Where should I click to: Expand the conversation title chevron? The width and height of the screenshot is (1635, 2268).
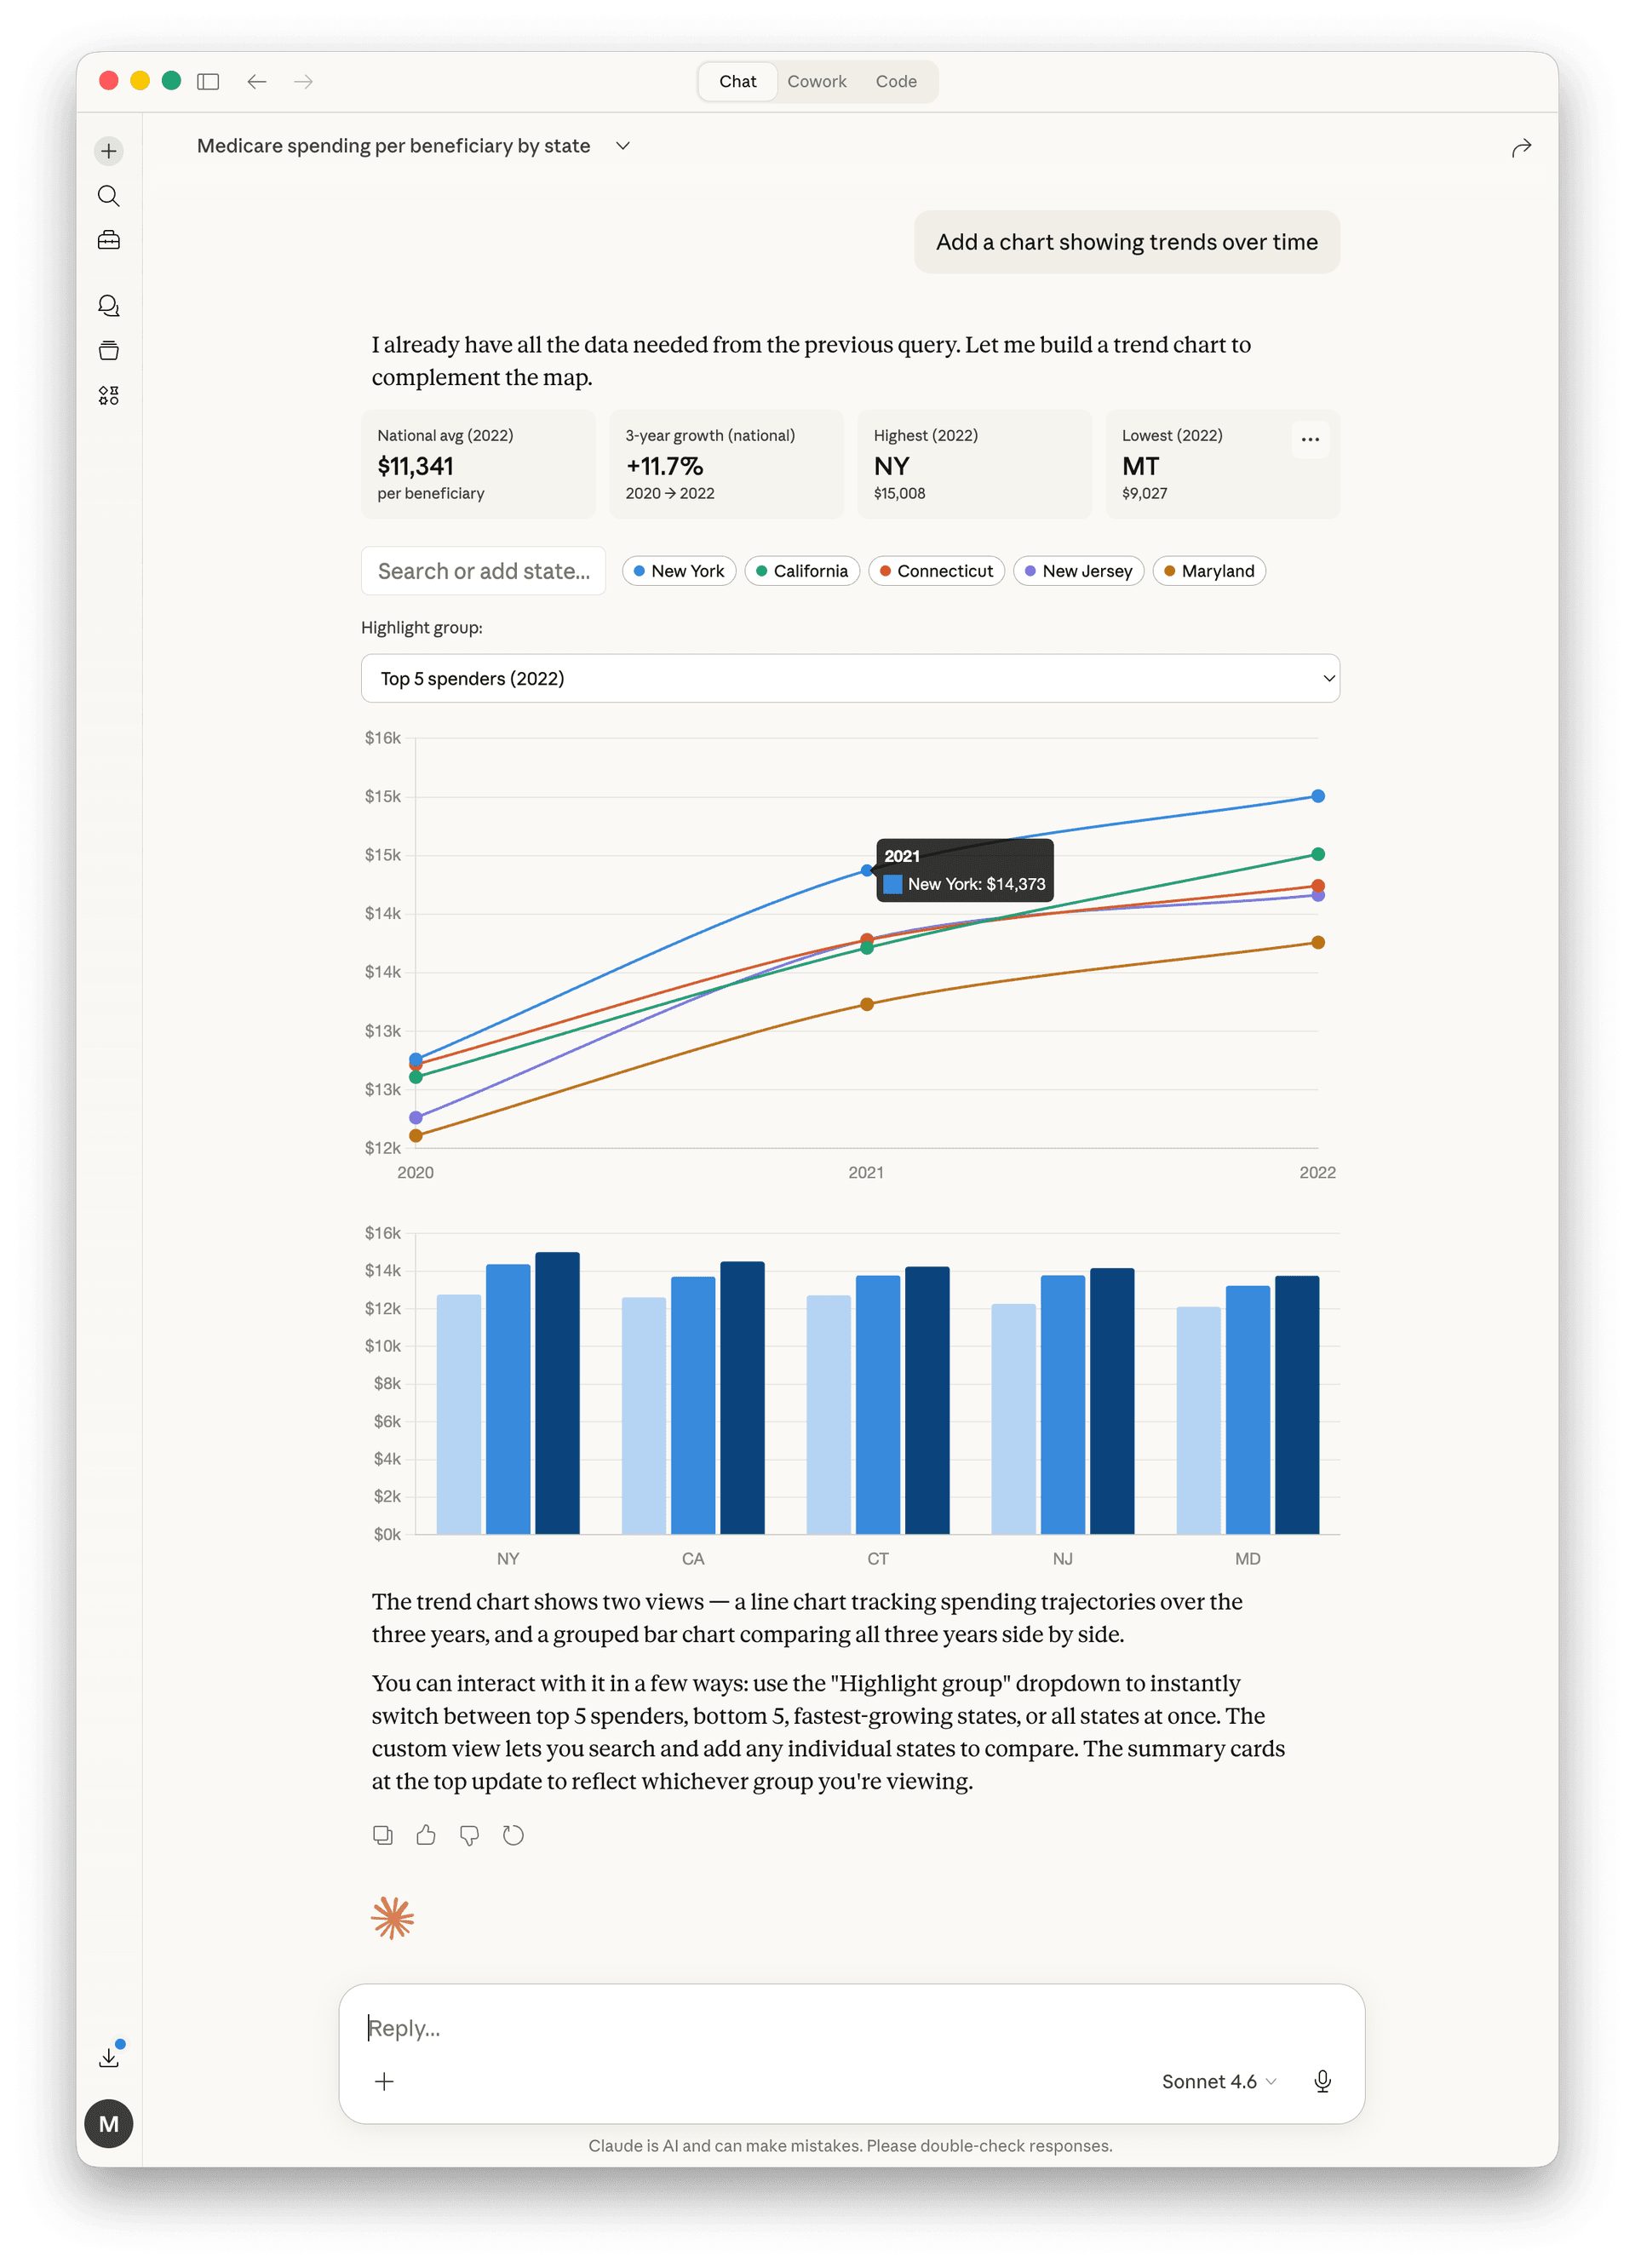[x=623, y=146]
